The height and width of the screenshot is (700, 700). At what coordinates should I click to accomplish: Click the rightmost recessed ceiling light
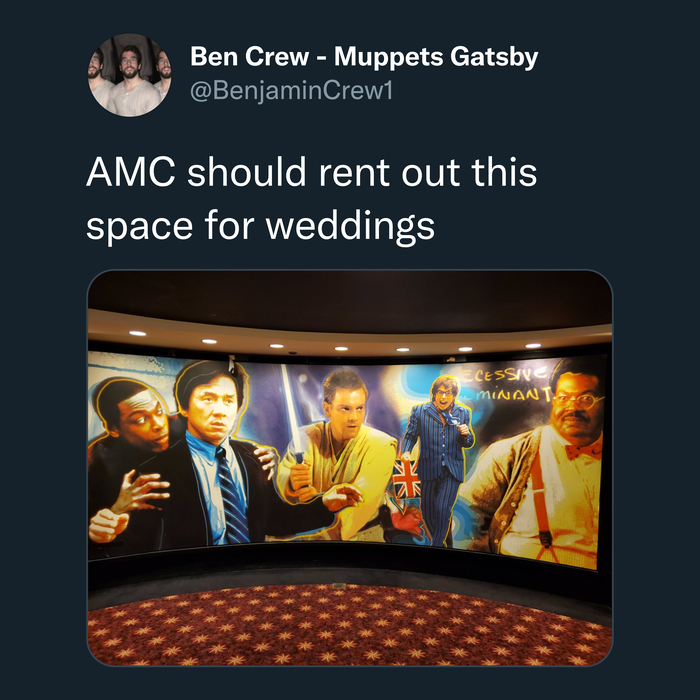tap(533, 346)
